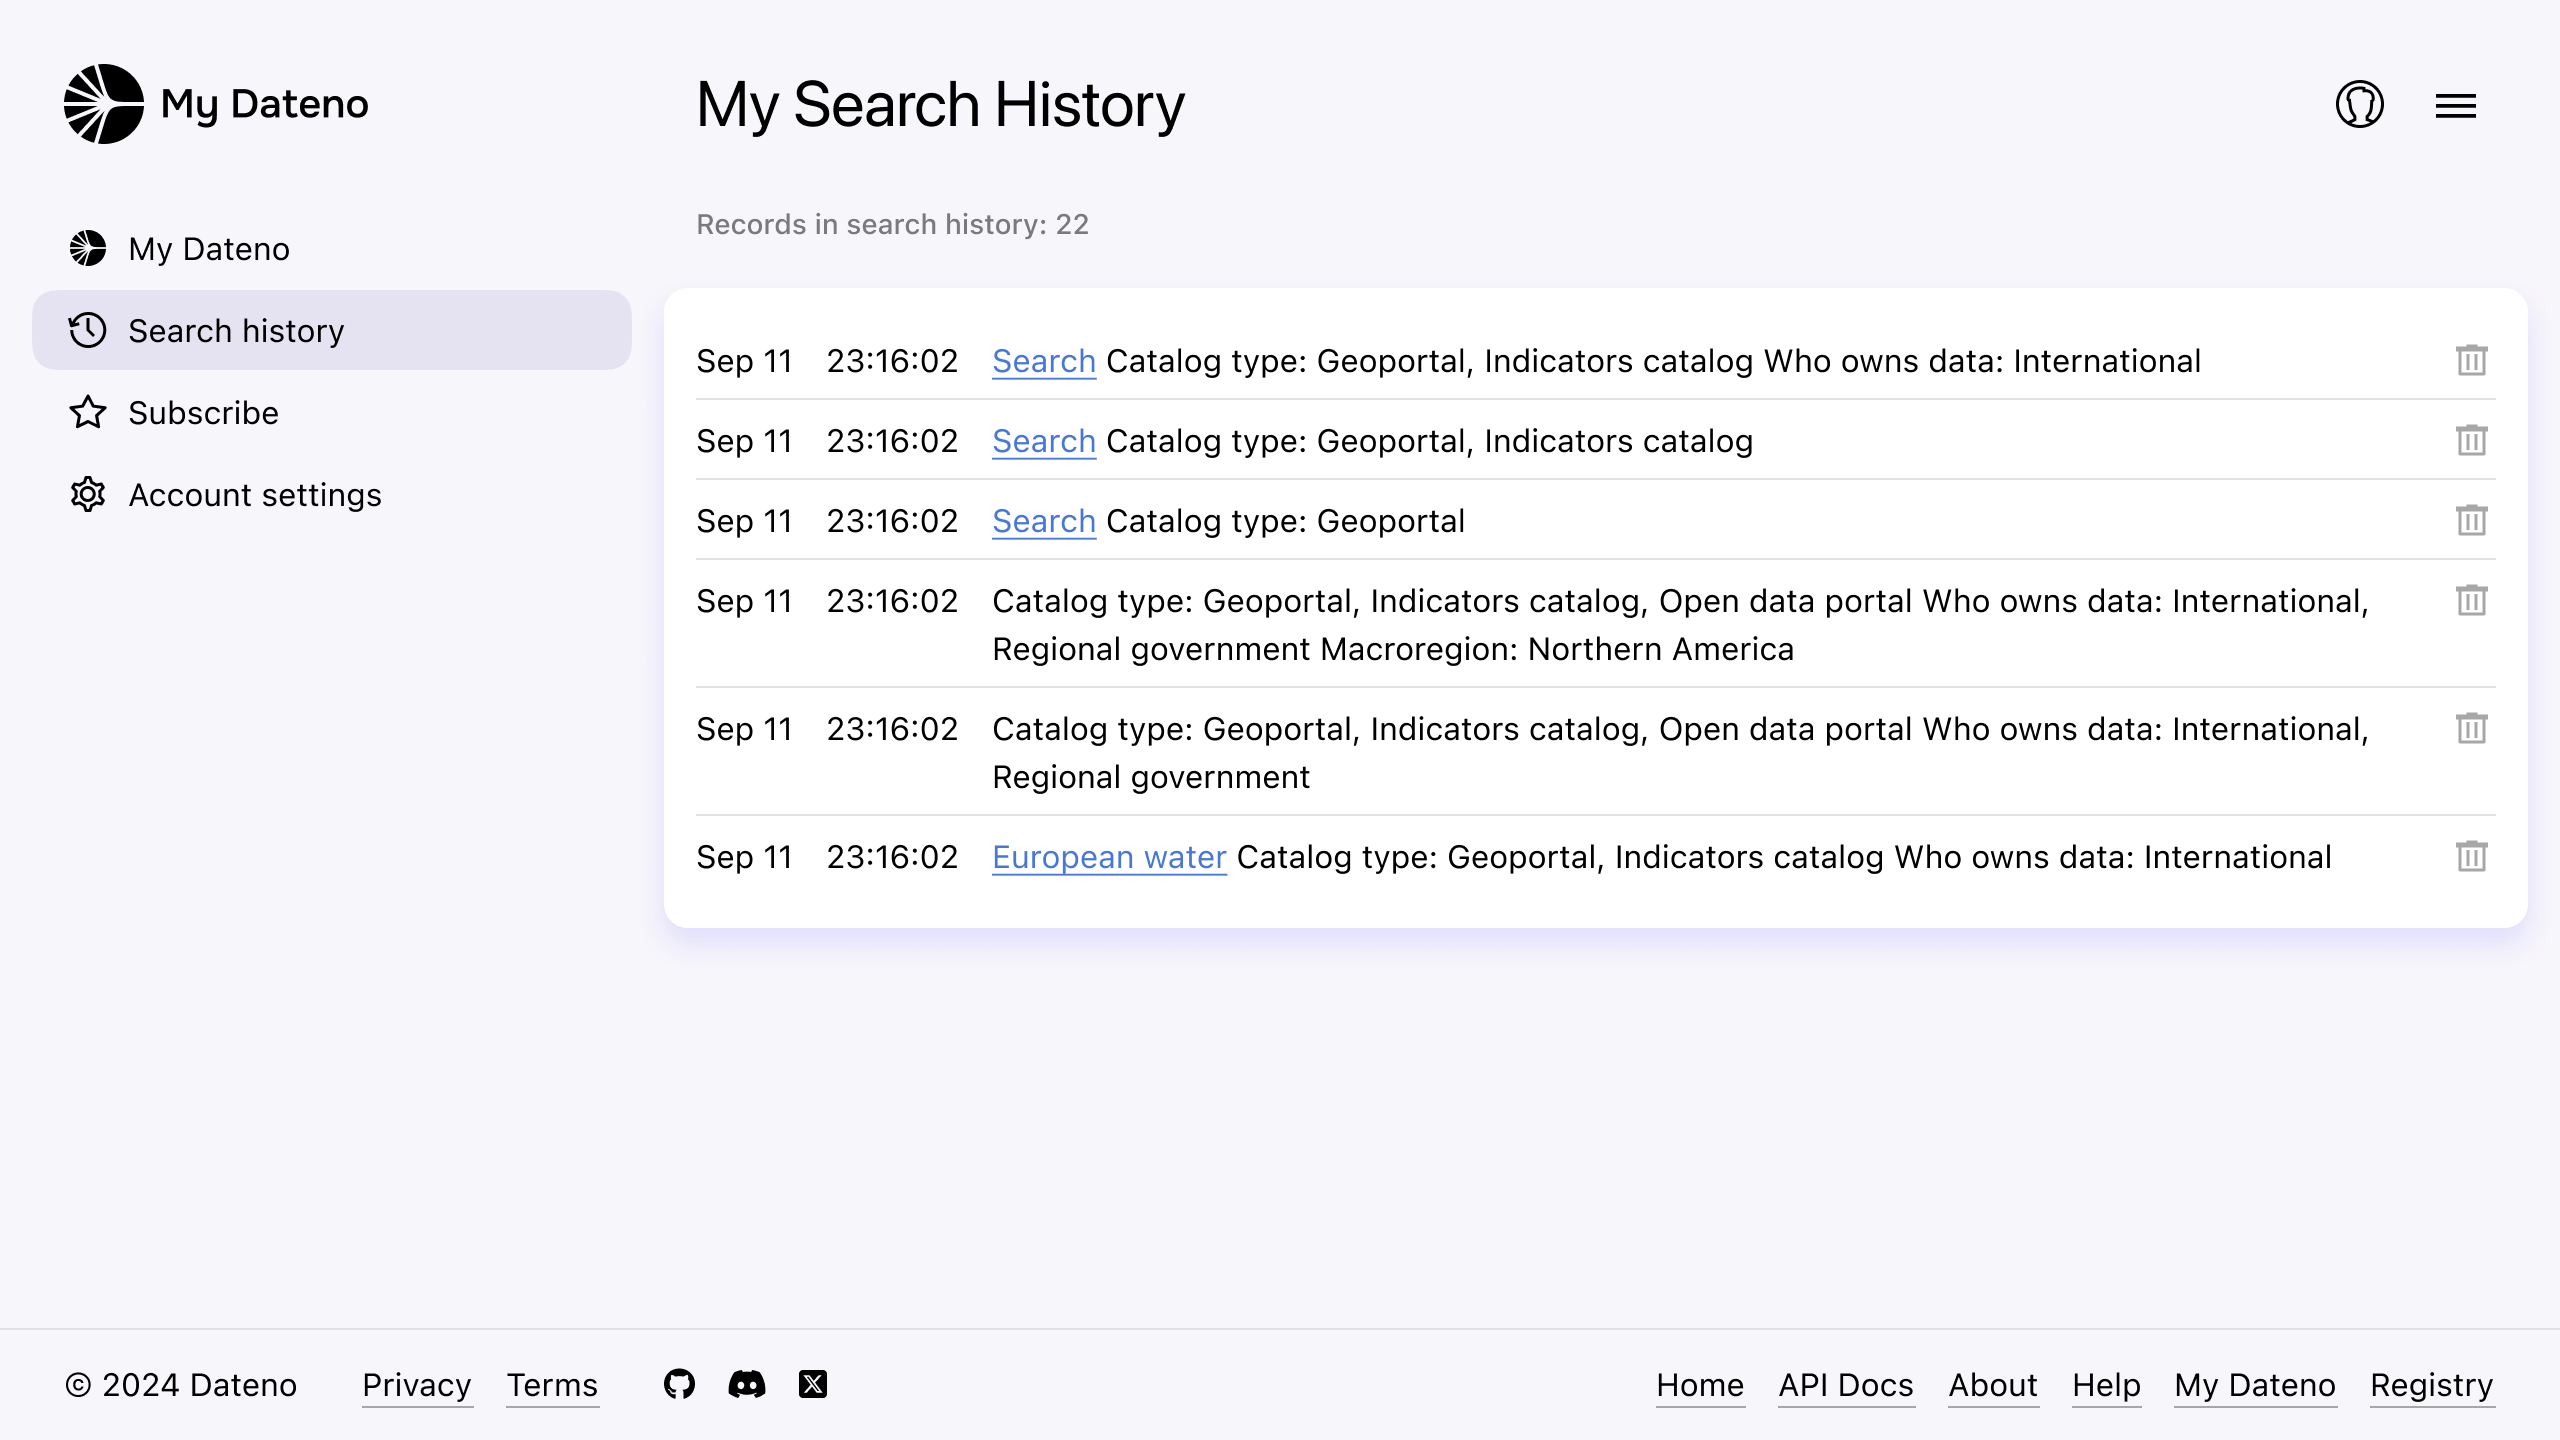Open Dateno GitHub page icon

679,1384
